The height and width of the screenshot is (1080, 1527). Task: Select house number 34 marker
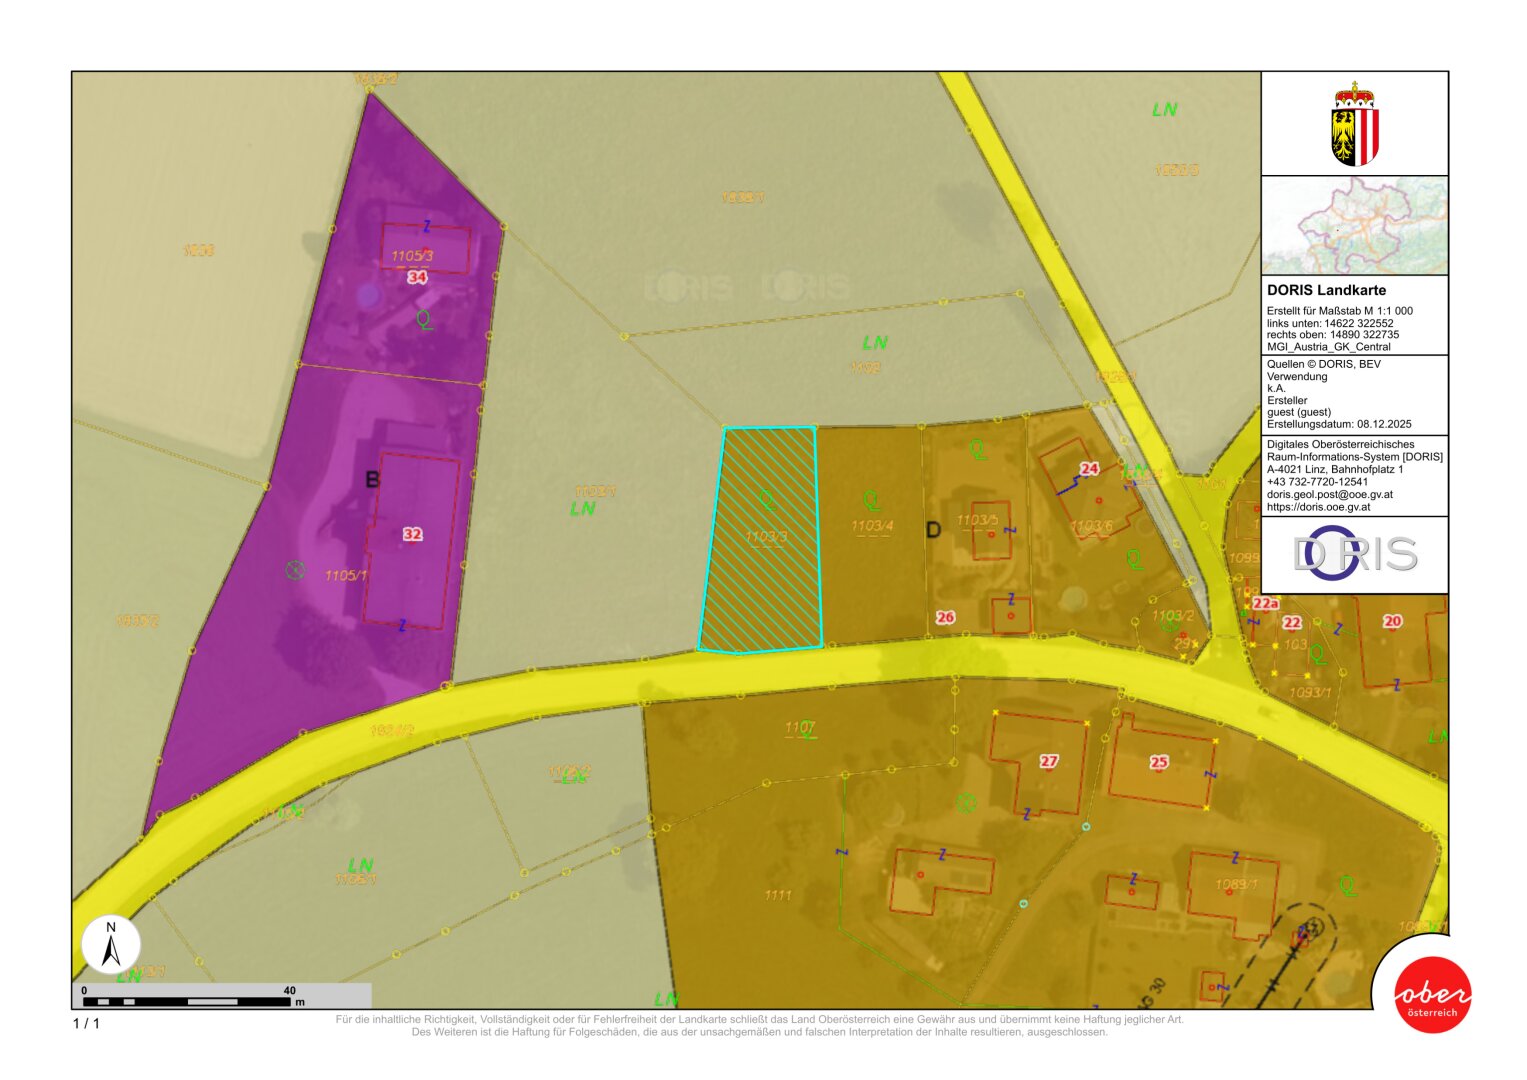click(417, 277)
